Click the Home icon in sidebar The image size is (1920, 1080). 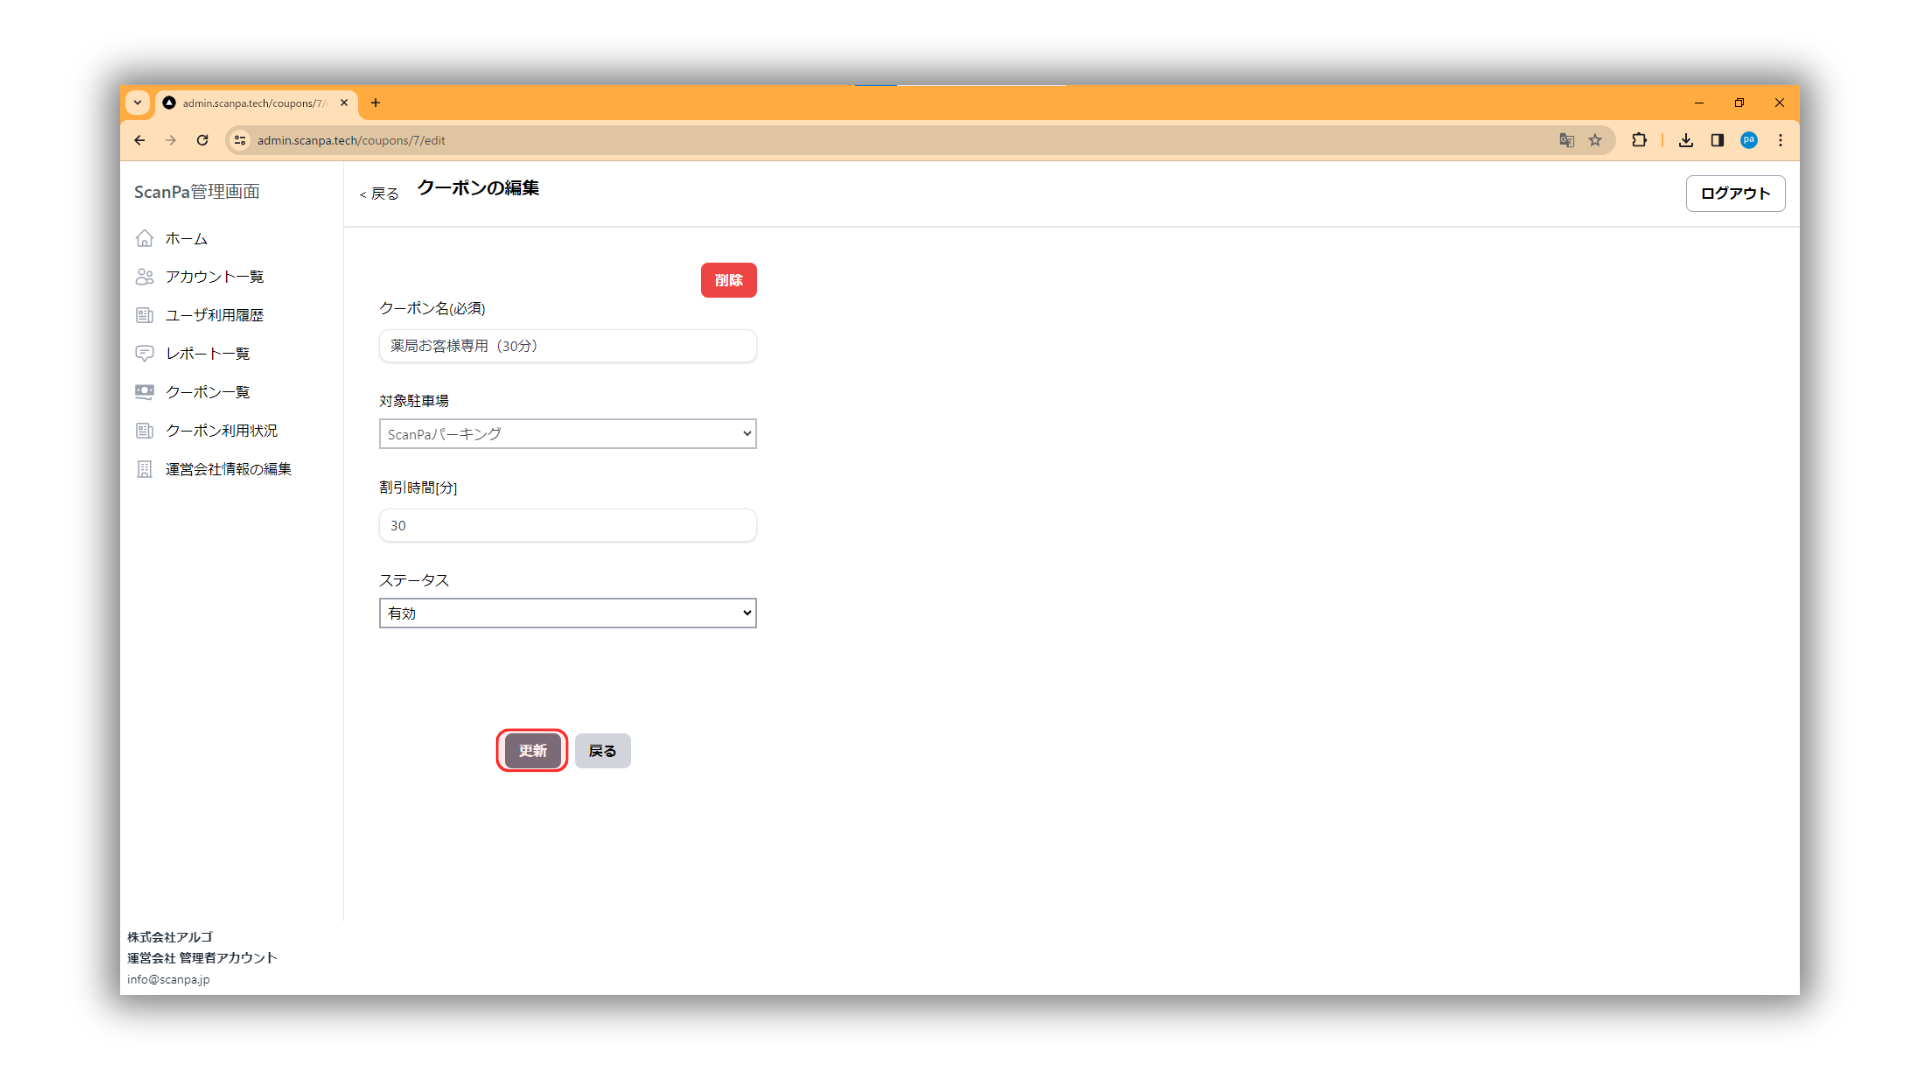[x=144, y=238]
